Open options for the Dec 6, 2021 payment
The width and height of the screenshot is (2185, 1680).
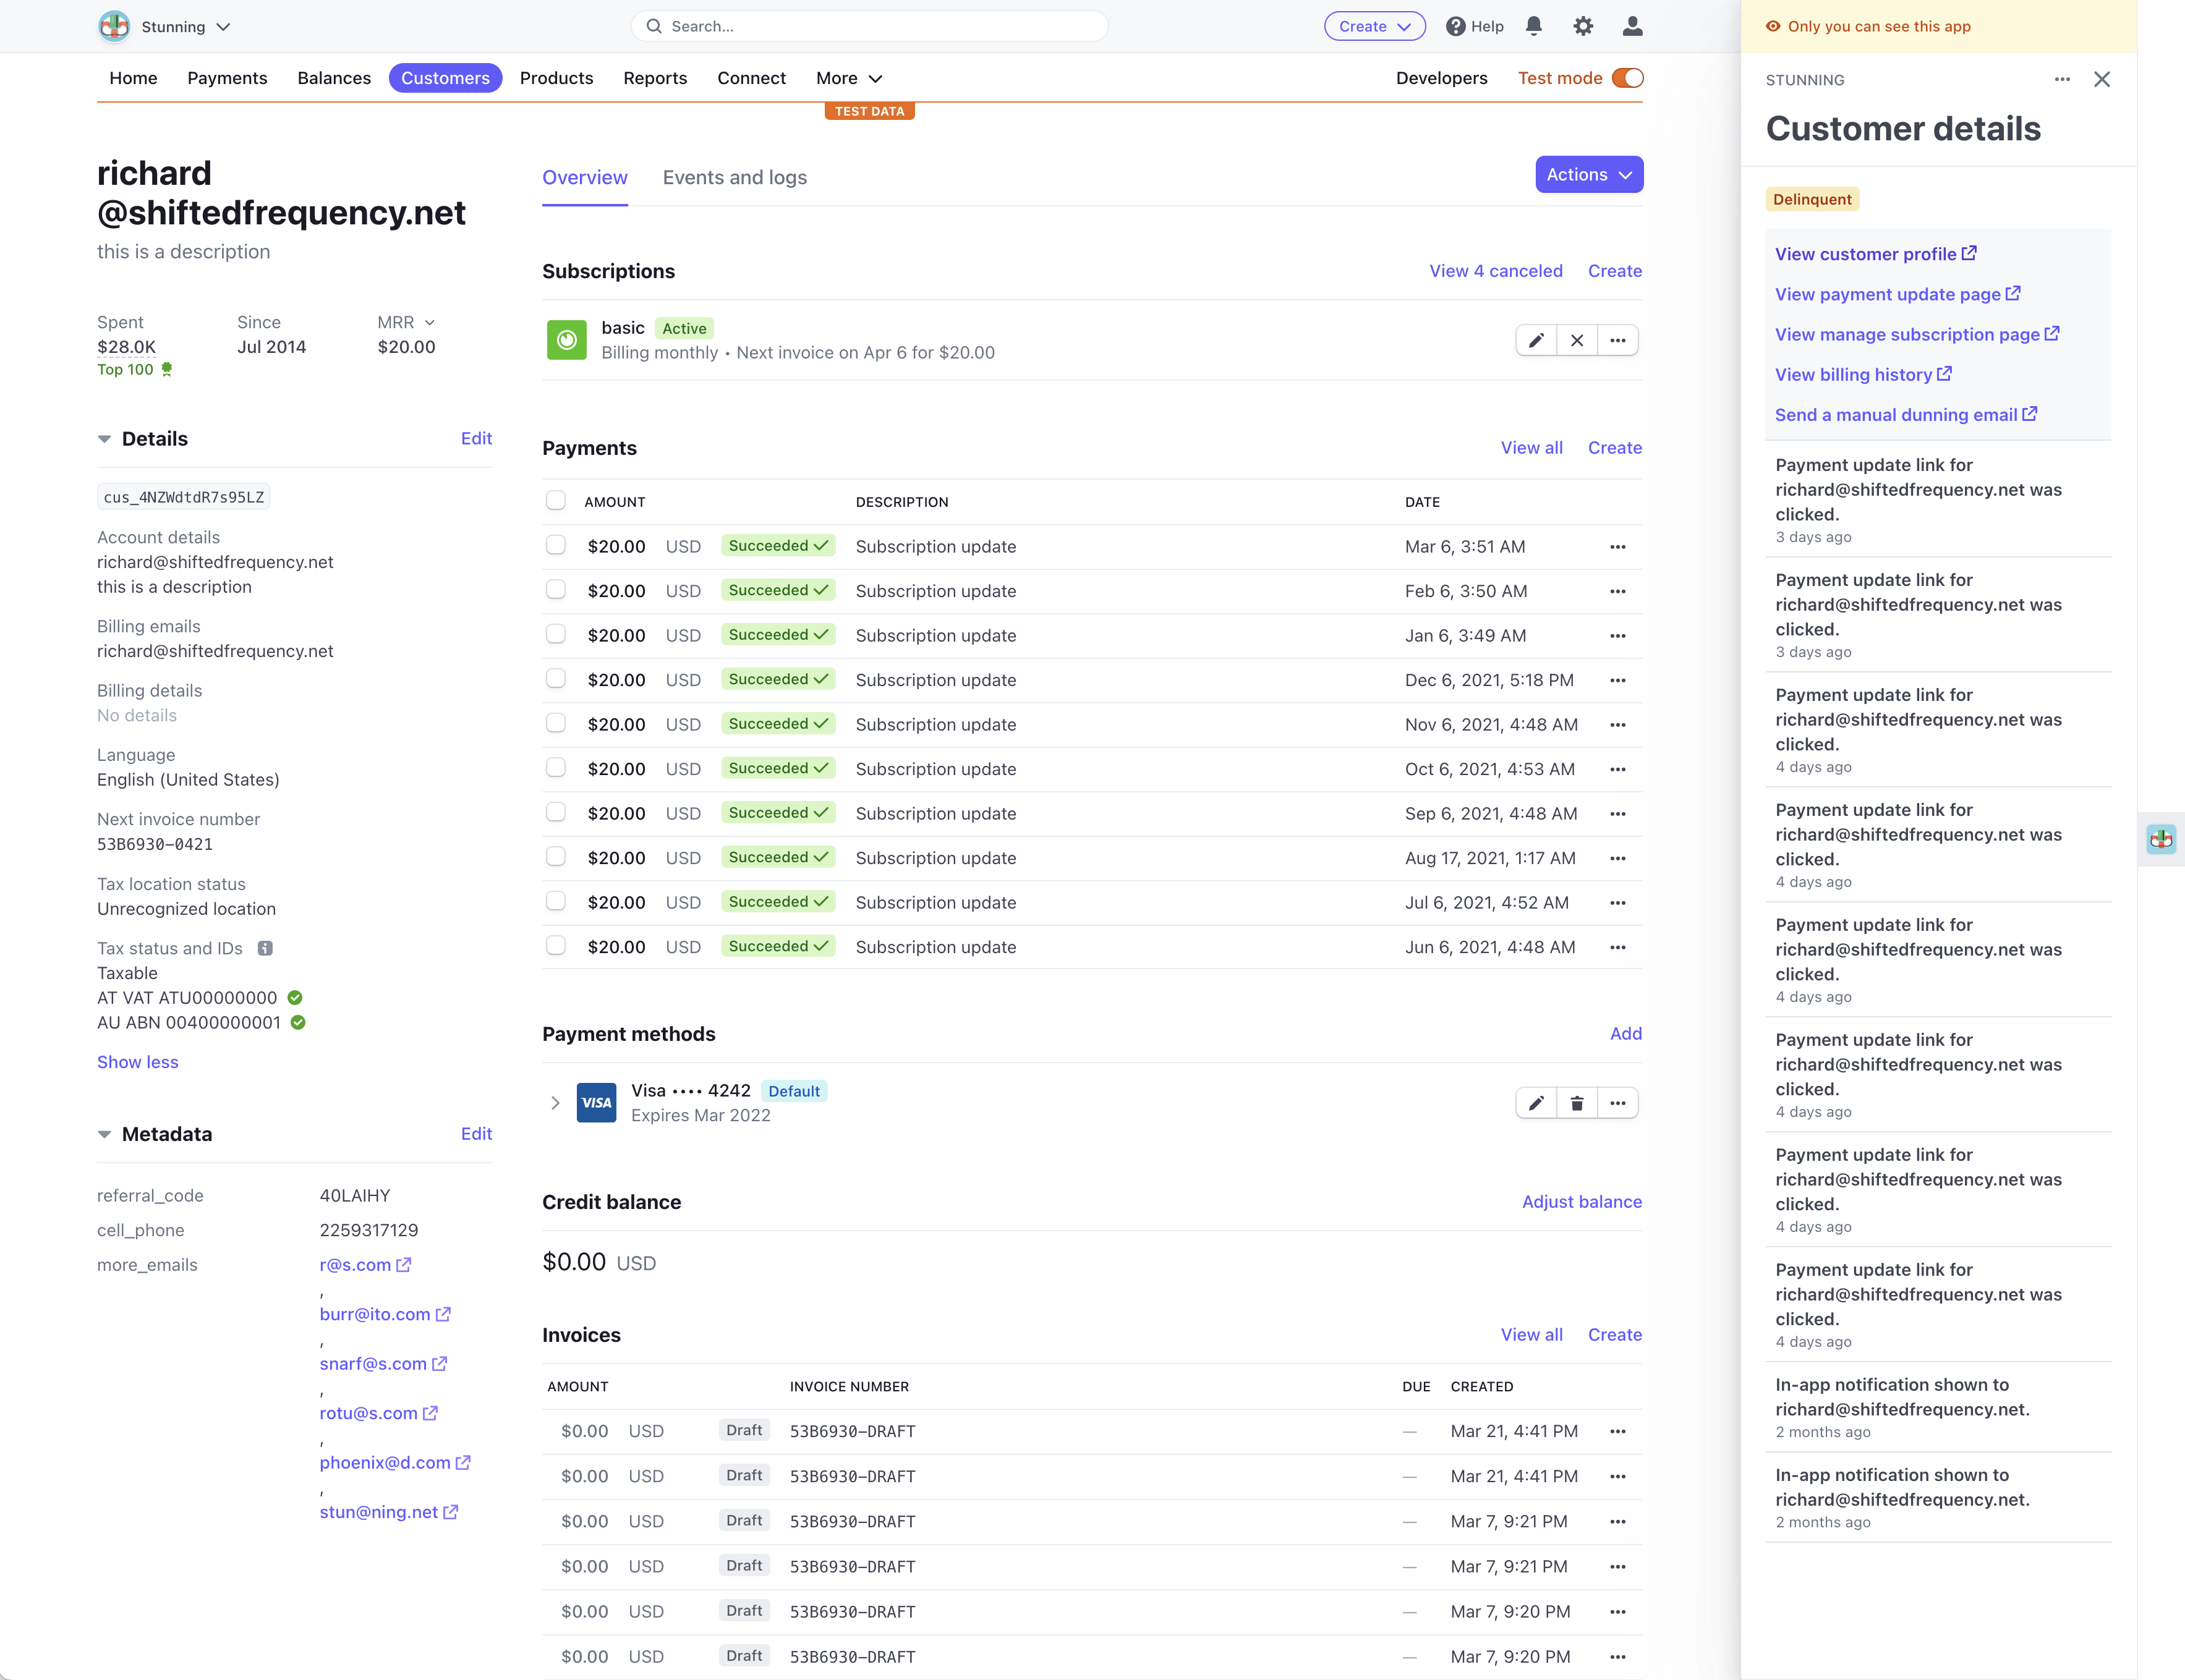click(1618, 680)
